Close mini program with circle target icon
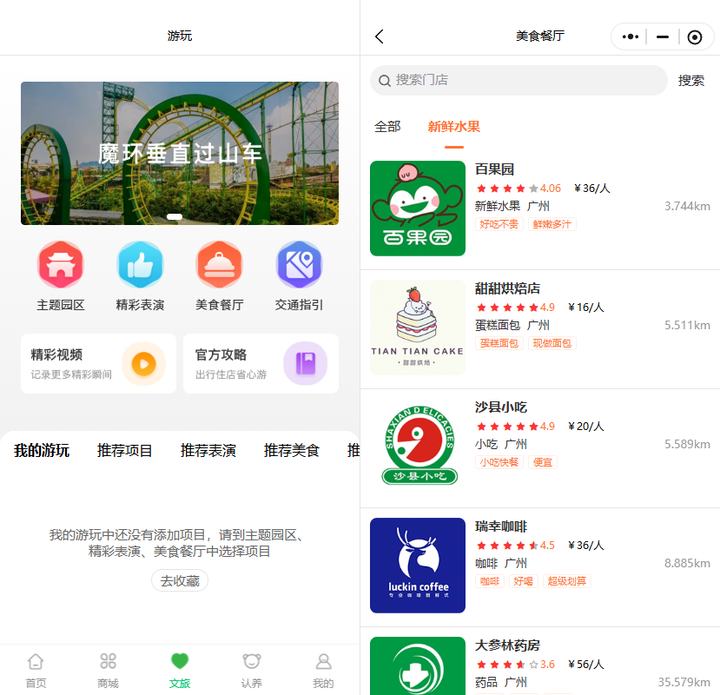 tap(694, 37)
